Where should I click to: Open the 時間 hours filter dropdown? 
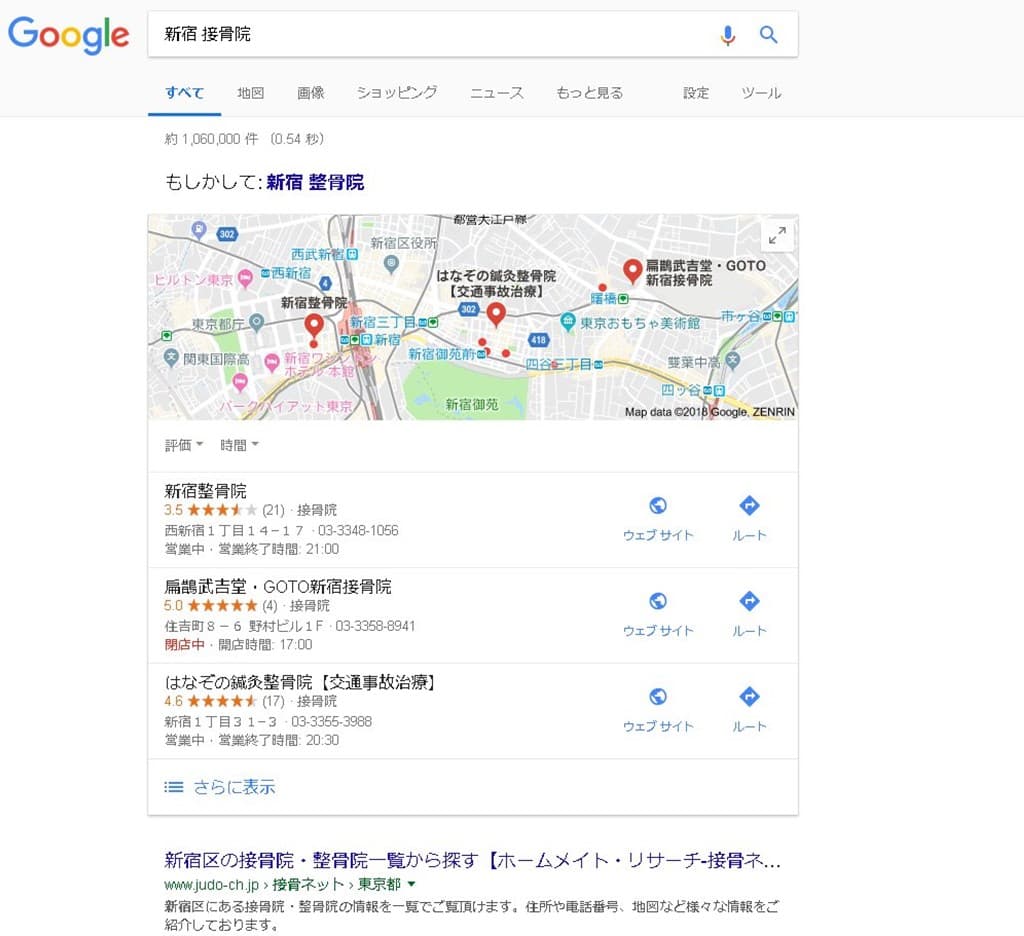click(x=239, y=445)
